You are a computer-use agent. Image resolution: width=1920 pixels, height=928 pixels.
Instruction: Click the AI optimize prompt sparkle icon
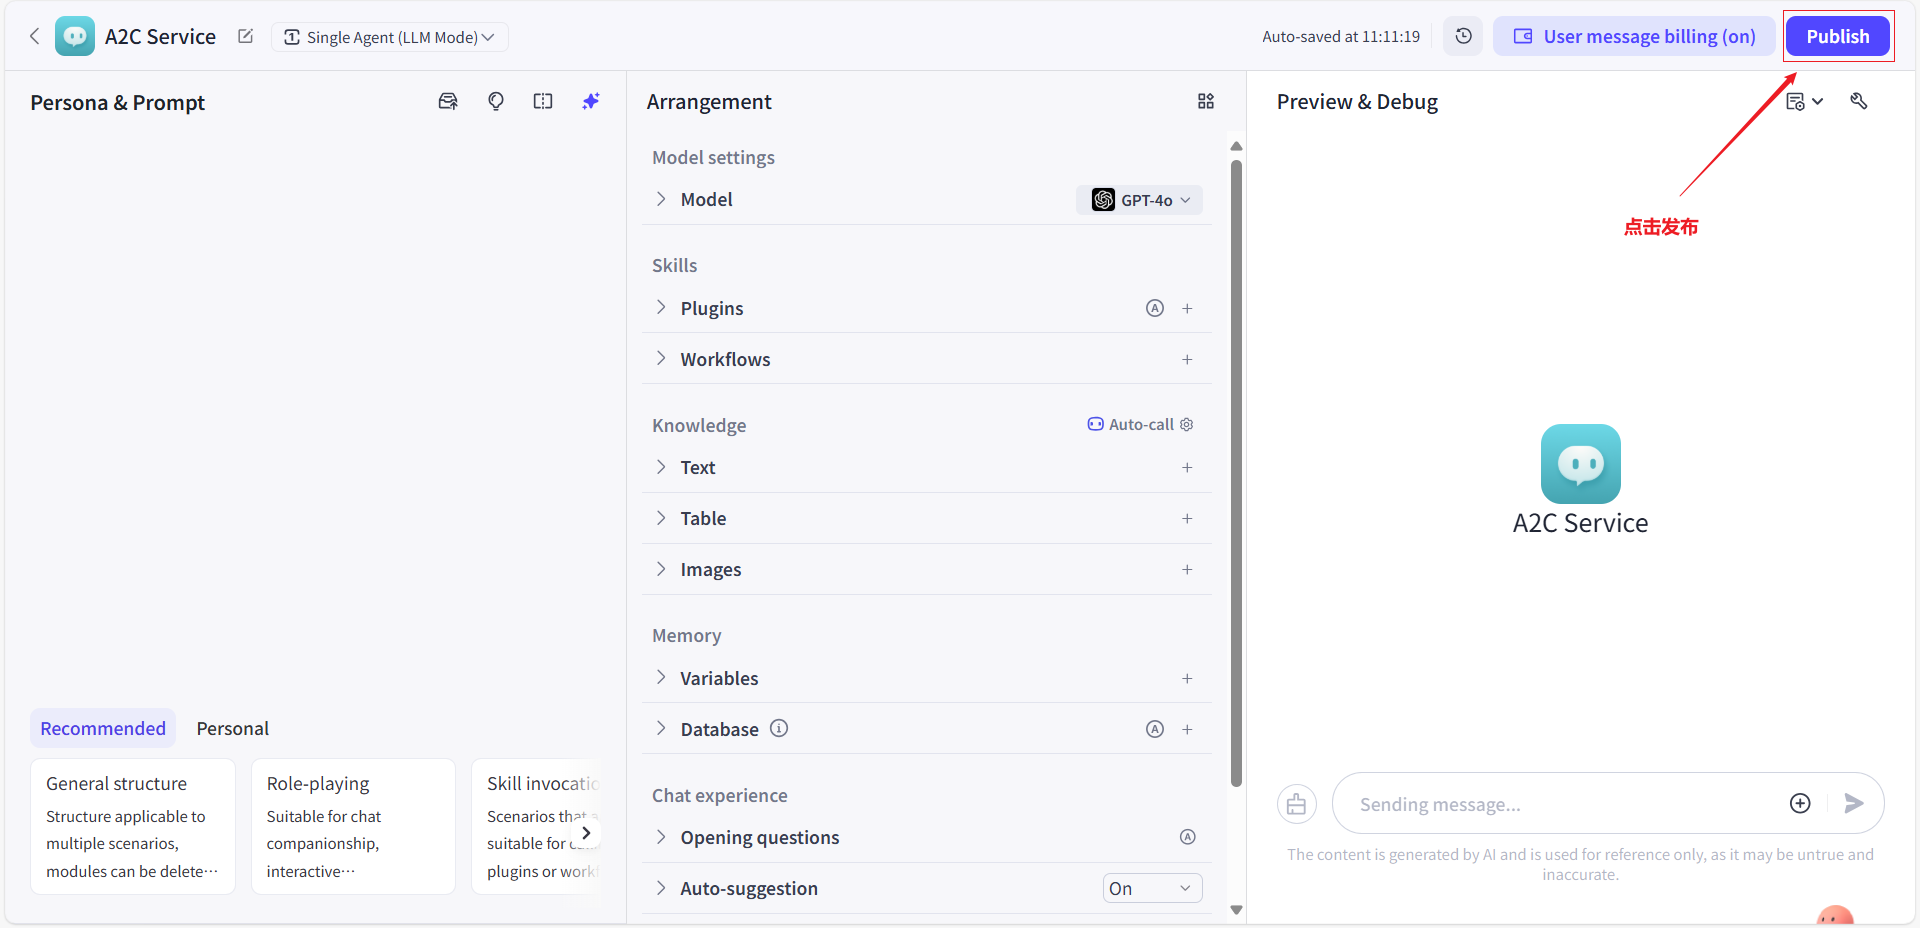[x=591, y=102]
